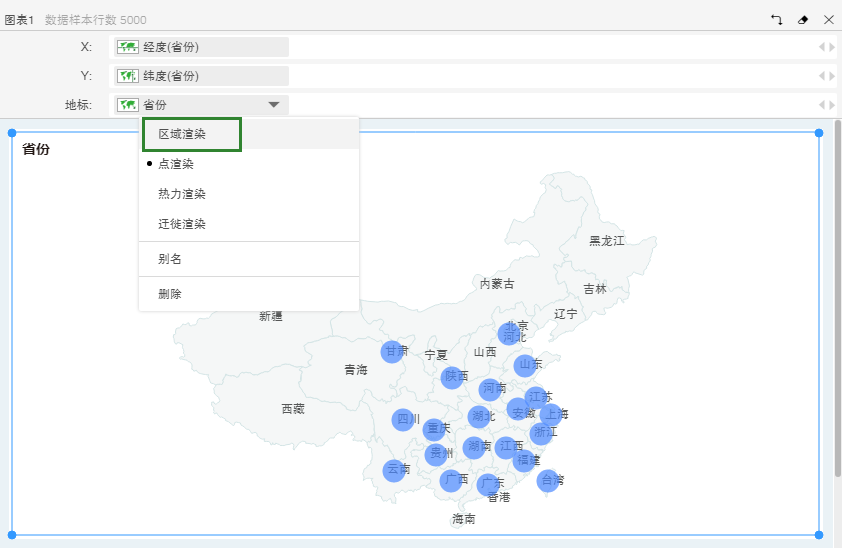Open the 省份 field dropdown arrow
Screen dimensions: 842x548
[x=274, y=105]
